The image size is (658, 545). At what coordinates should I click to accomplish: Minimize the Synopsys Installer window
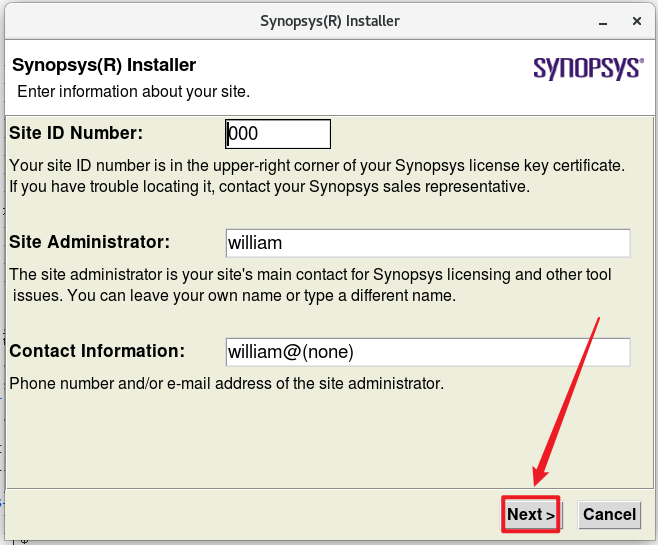603,21
